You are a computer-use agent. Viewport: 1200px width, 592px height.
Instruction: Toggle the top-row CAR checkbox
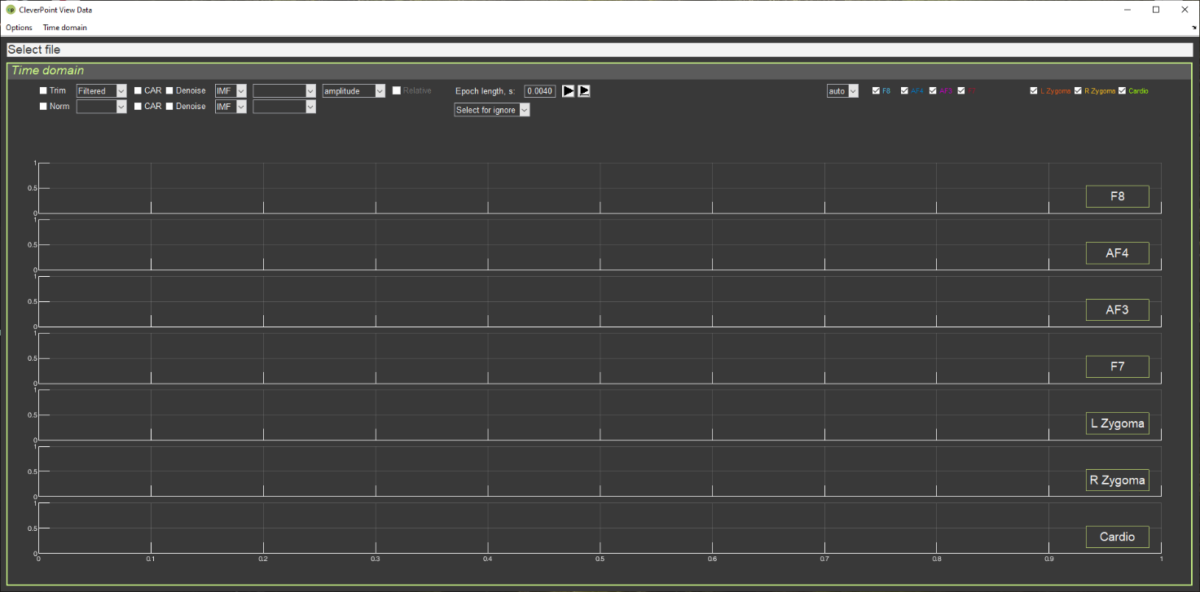(x=138, y=91)
